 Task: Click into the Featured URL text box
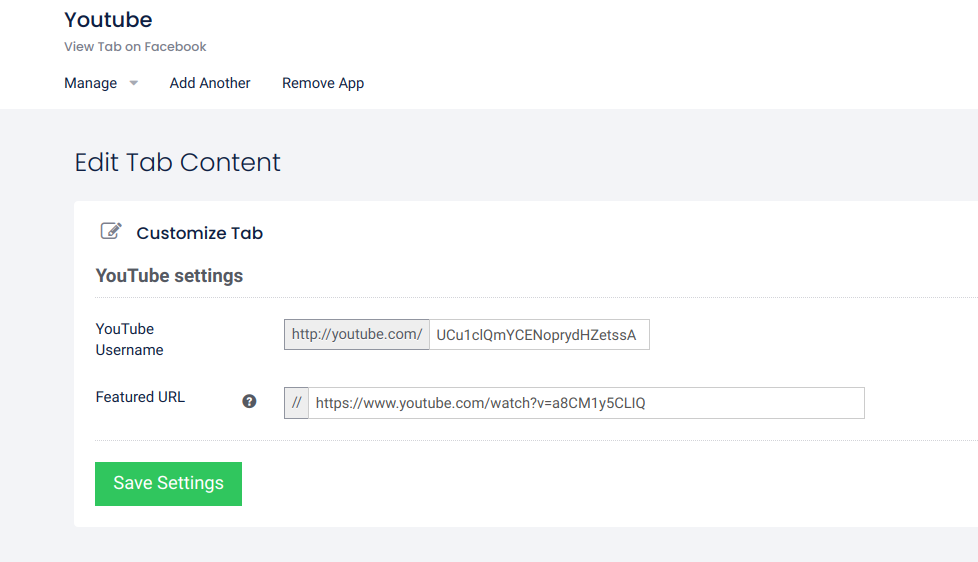tap(586, 403)
